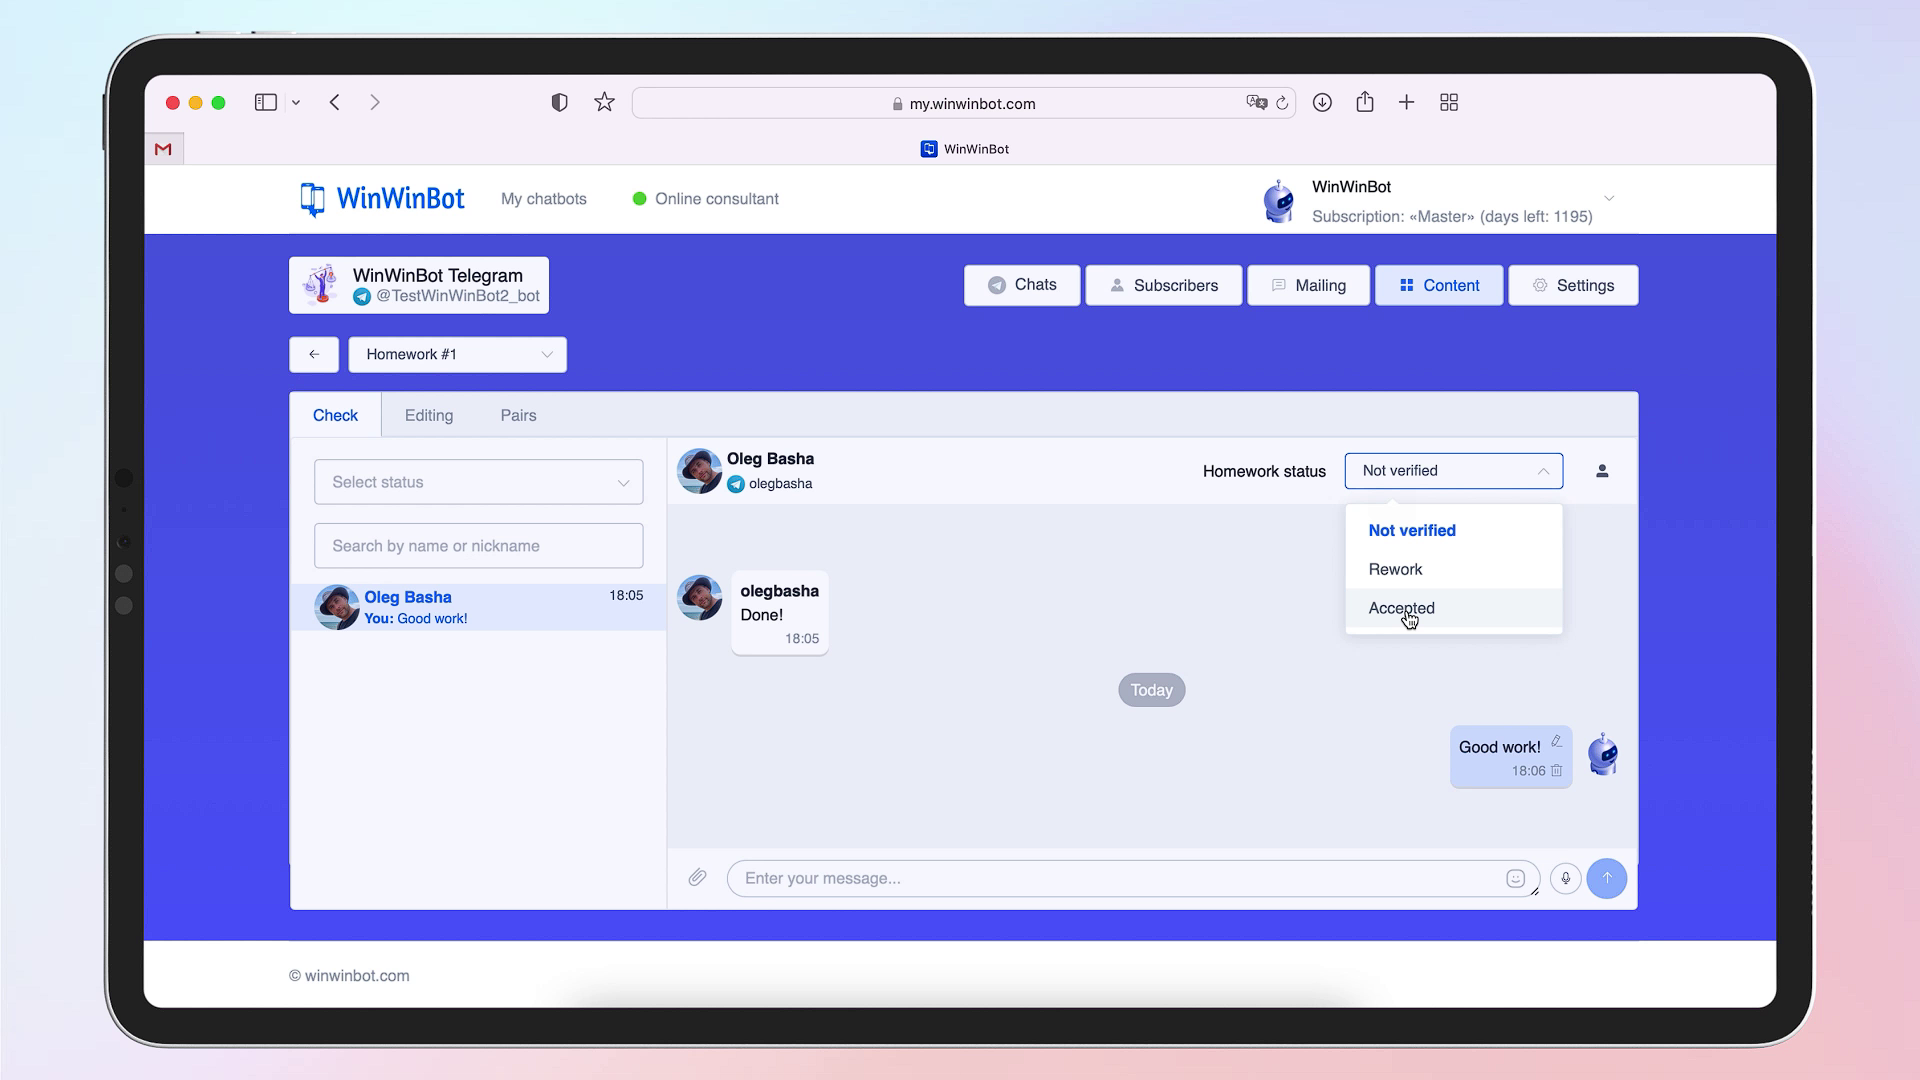Send the message with arrow button
The width and height of the screenshot is (1920, 1080).
[1607, 878]
